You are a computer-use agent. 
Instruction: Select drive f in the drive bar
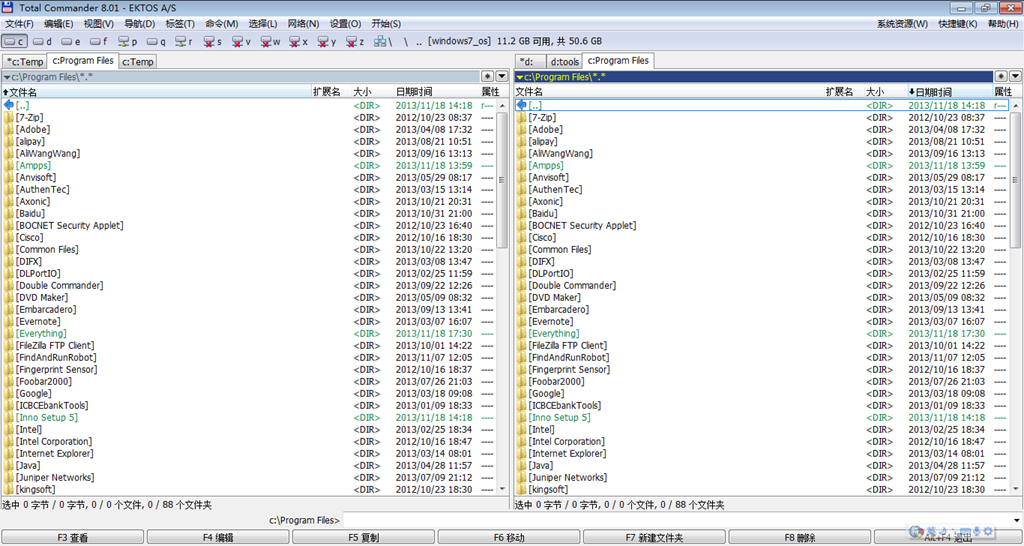(99, 42)
